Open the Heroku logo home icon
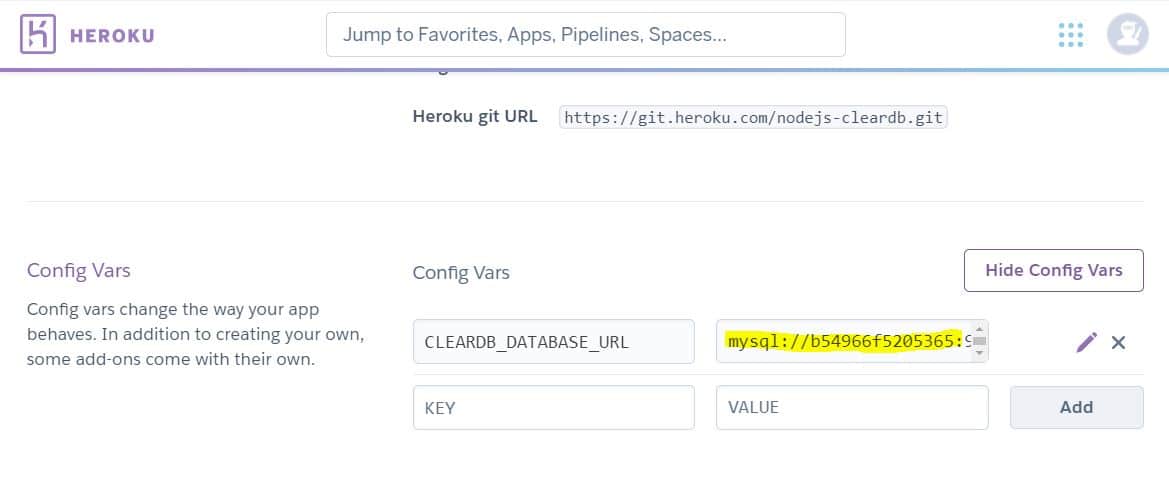Image resolution: width=1169 pixels, height=480 pixels. click(x=37, y=34)
